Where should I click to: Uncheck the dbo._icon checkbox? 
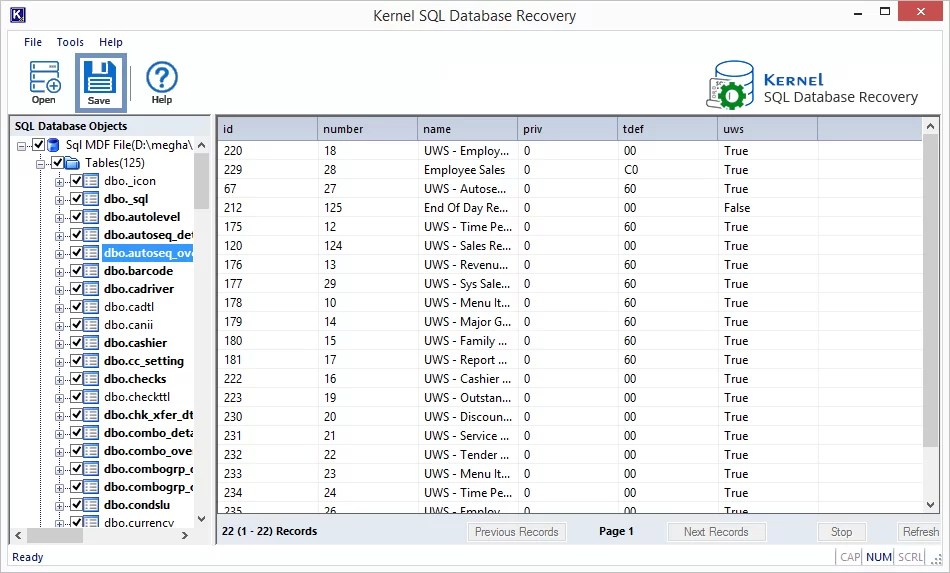(x=76, y=181)
